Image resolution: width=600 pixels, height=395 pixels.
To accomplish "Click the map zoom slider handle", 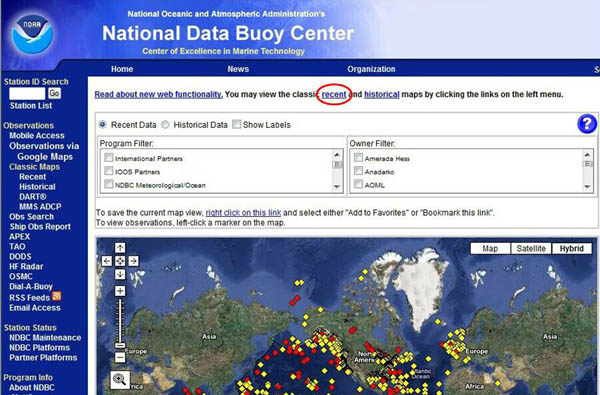I will 120,345.
